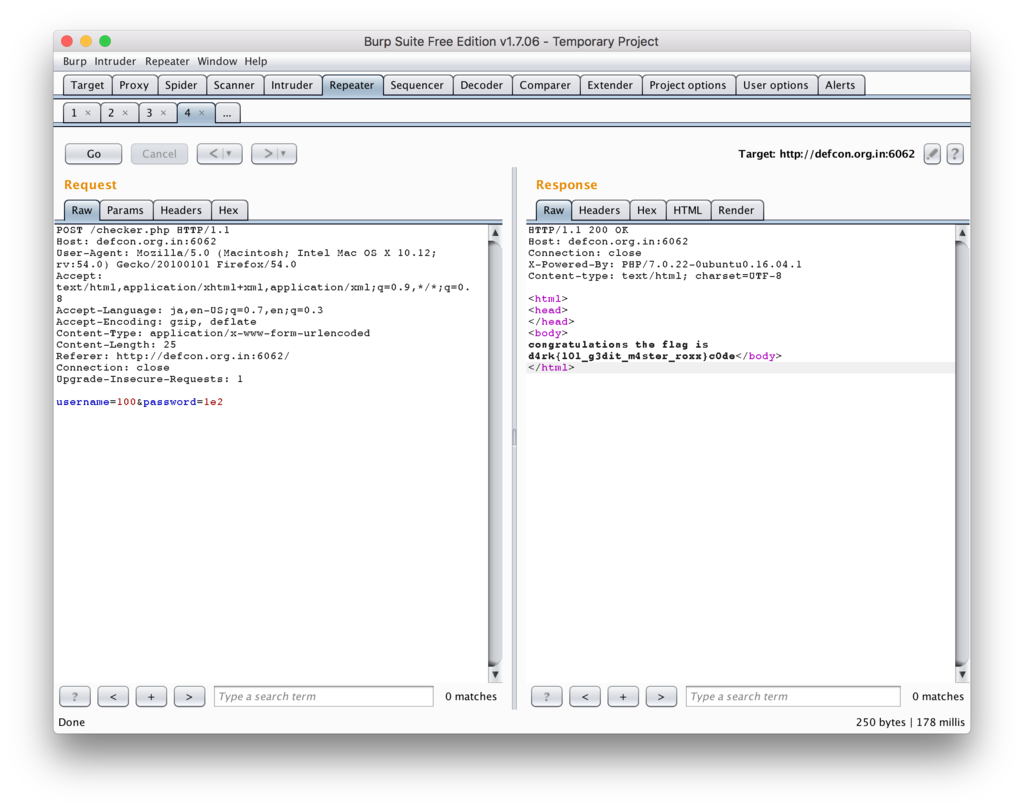Click the flag text d4rk{101_g3dit_m4ster_roxx}c0de
The image size is (1024, 810).
tap(632, 356)
